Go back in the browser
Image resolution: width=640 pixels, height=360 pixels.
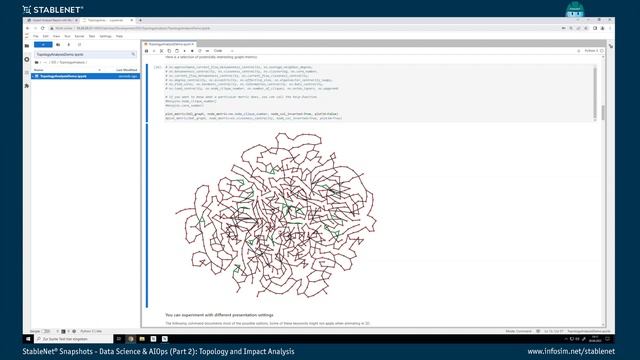(x=27, y=28)
